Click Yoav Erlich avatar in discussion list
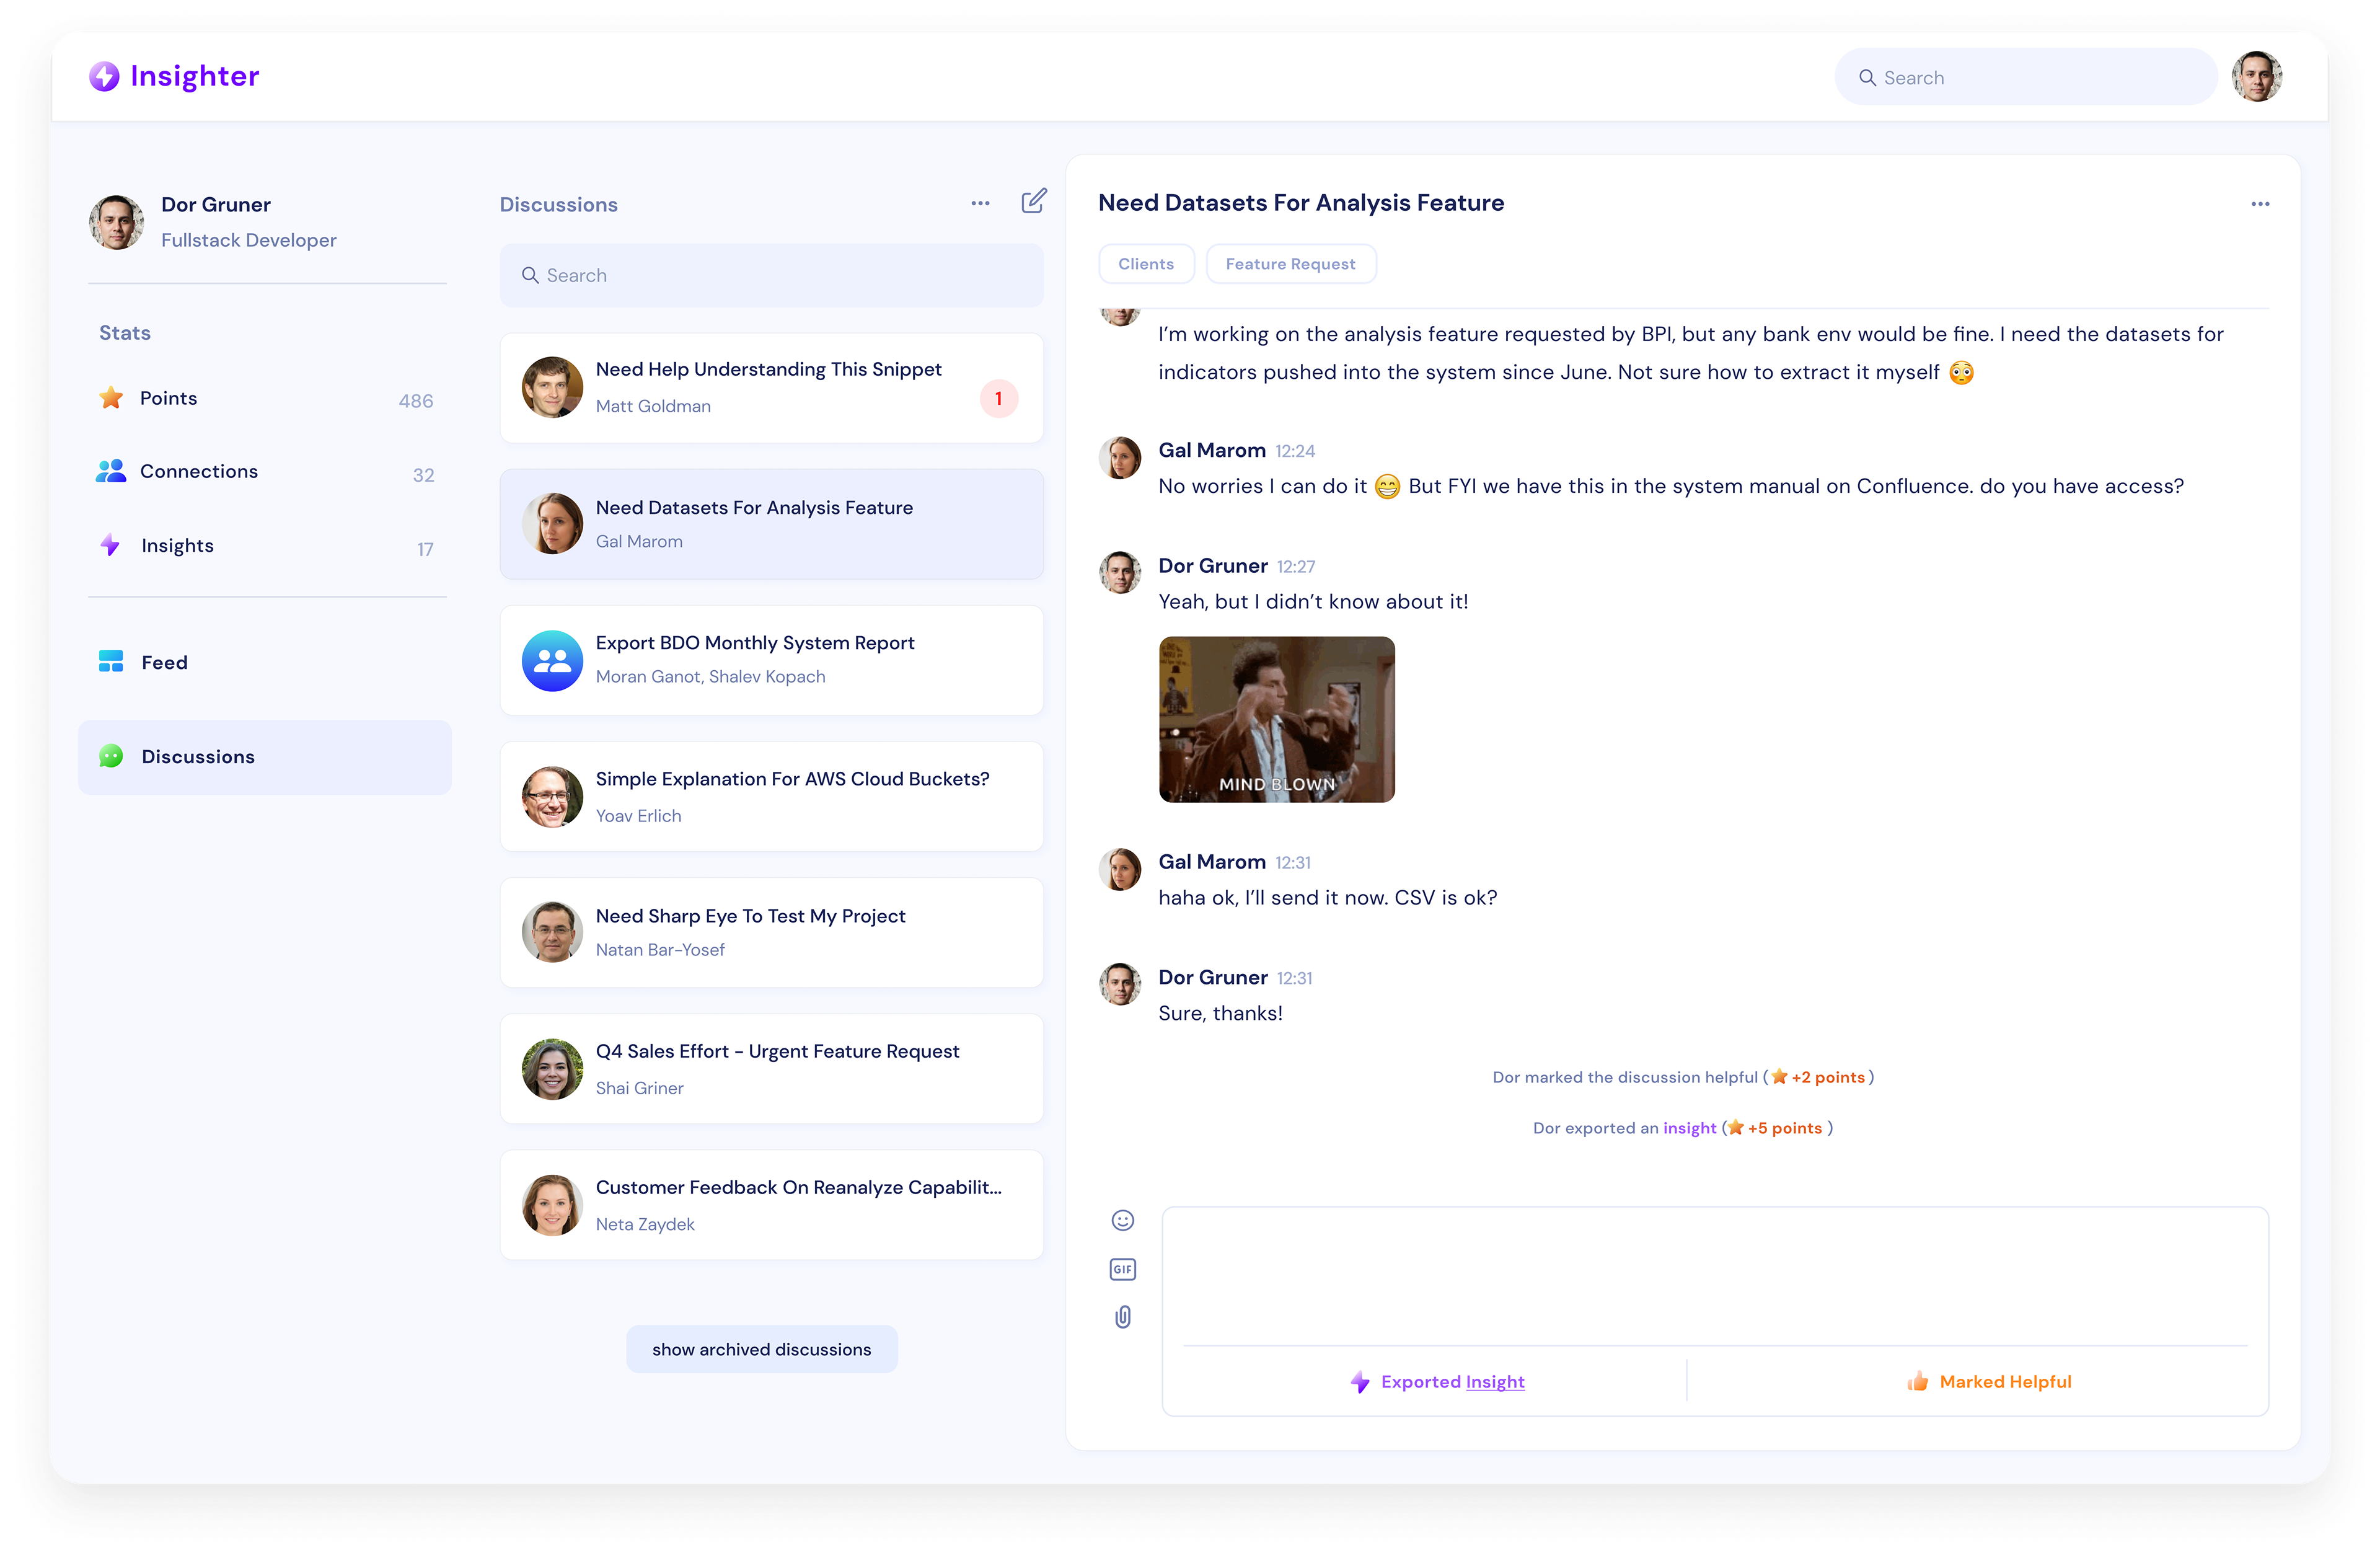Viewport: 2380px width, 1553px height. (x=552, y=796)
